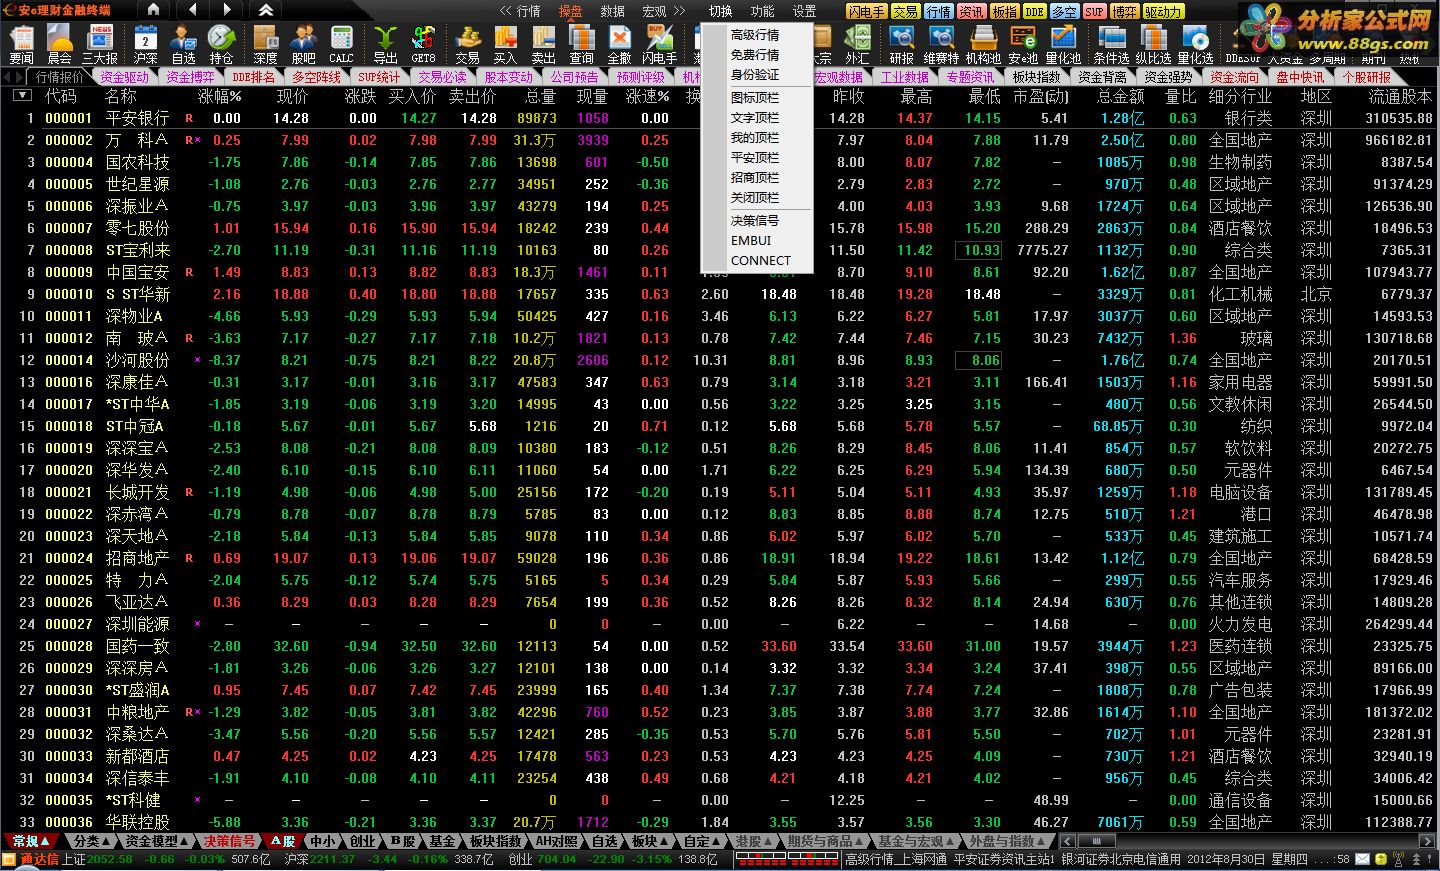
Task: Click the 驱动力 shortcut button
Action: pos(1164,12)
